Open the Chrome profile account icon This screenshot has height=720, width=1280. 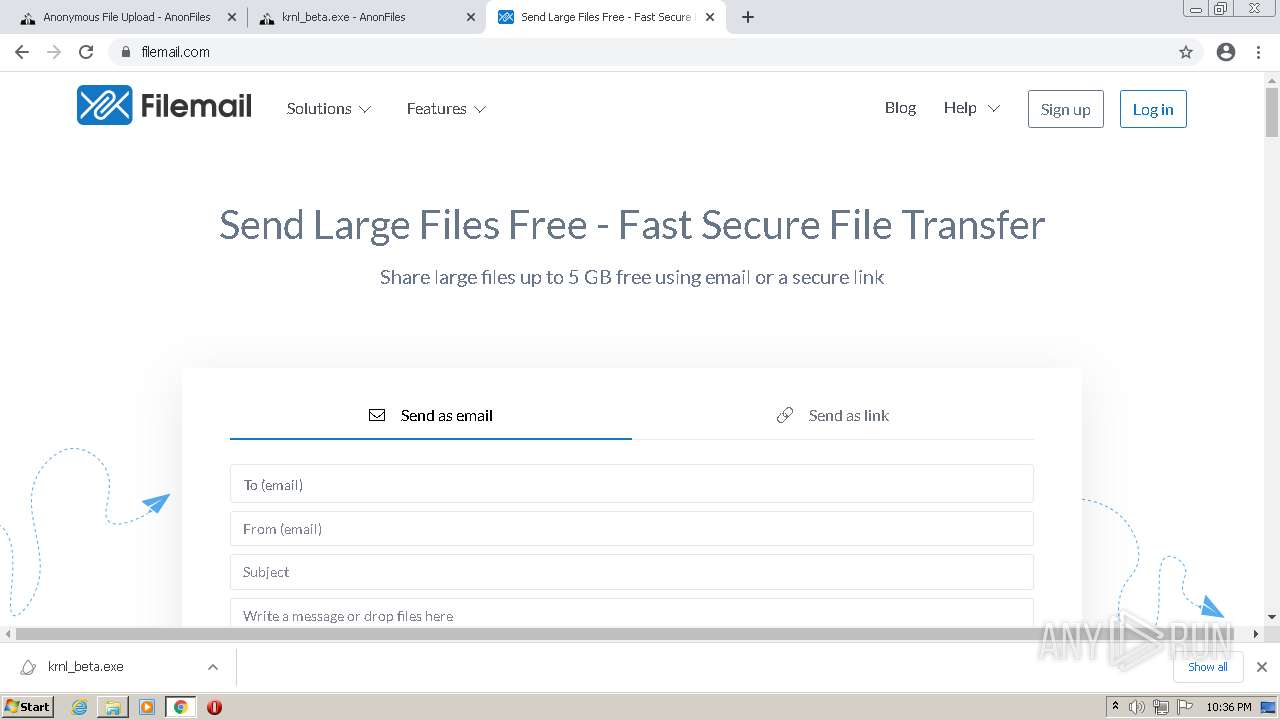tap(1226, 52)
